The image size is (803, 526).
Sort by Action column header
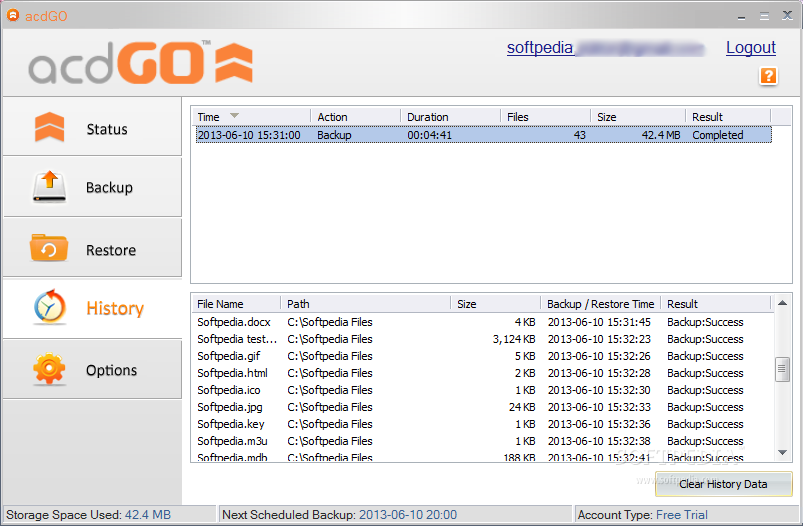coord(355,117)
